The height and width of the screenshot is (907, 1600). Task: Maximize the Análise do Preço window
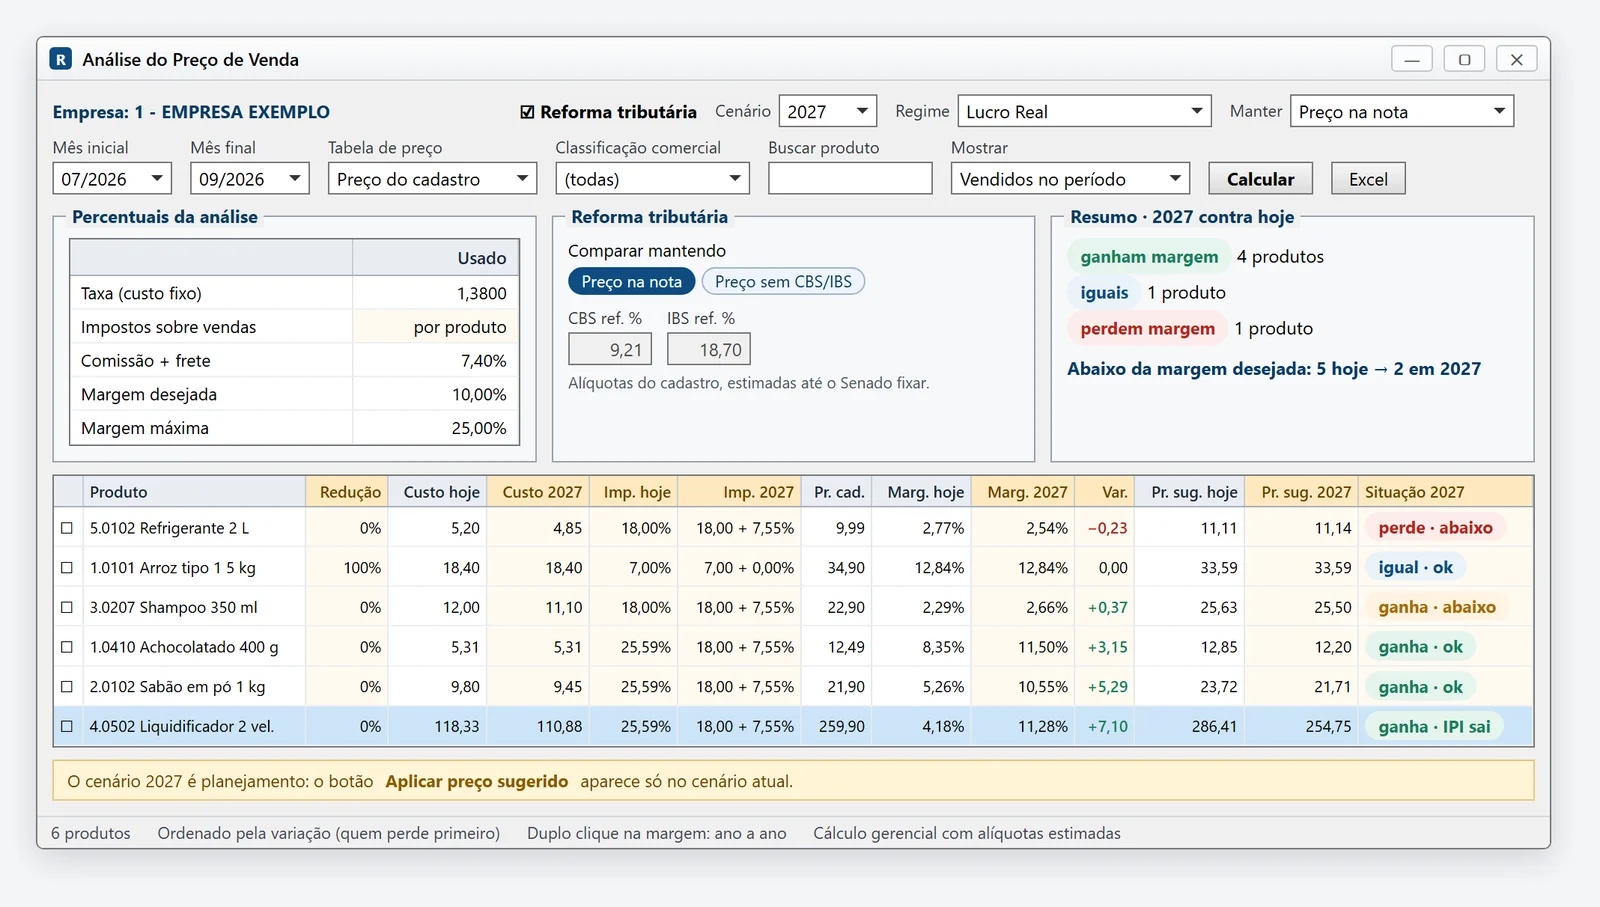point(1464,59)
